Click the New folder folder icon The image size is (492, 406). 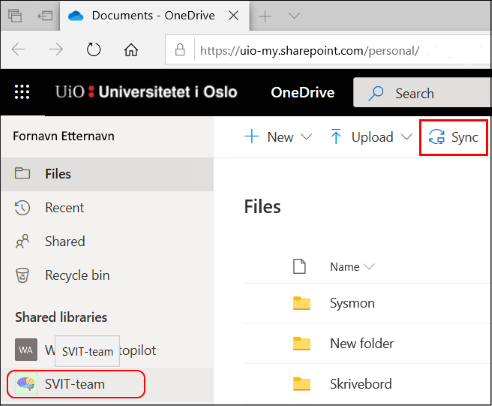pos(301,343)
